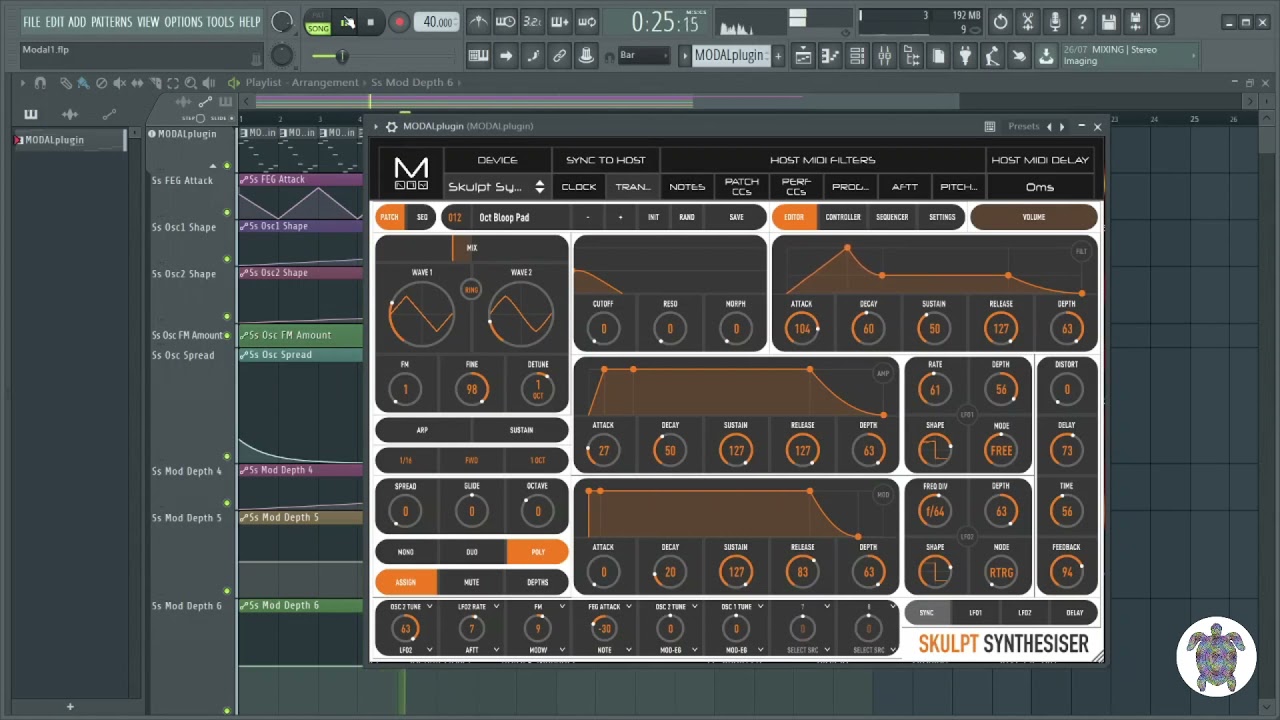This screenshot has height=720, width=1280.
Task: Click the floppy disk save project icon
Action: pos(1109,22)
